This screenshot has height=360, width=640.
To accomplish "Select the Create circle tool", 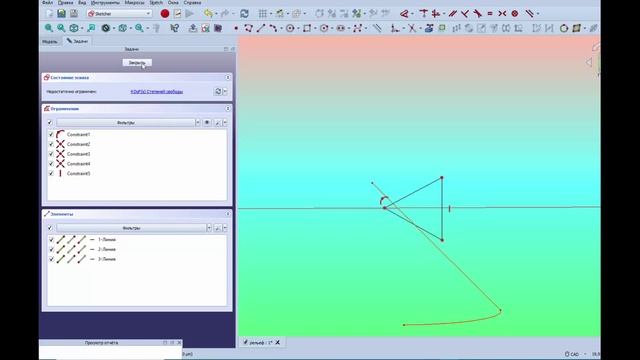I will click(x=290, y=28).
